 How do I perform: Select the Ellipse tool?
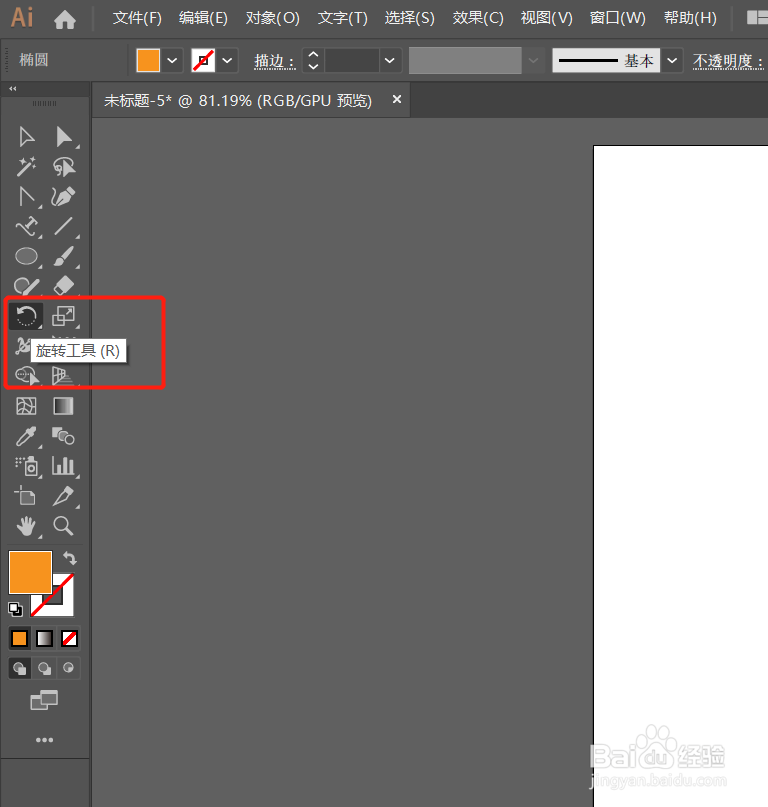[26, 256]
